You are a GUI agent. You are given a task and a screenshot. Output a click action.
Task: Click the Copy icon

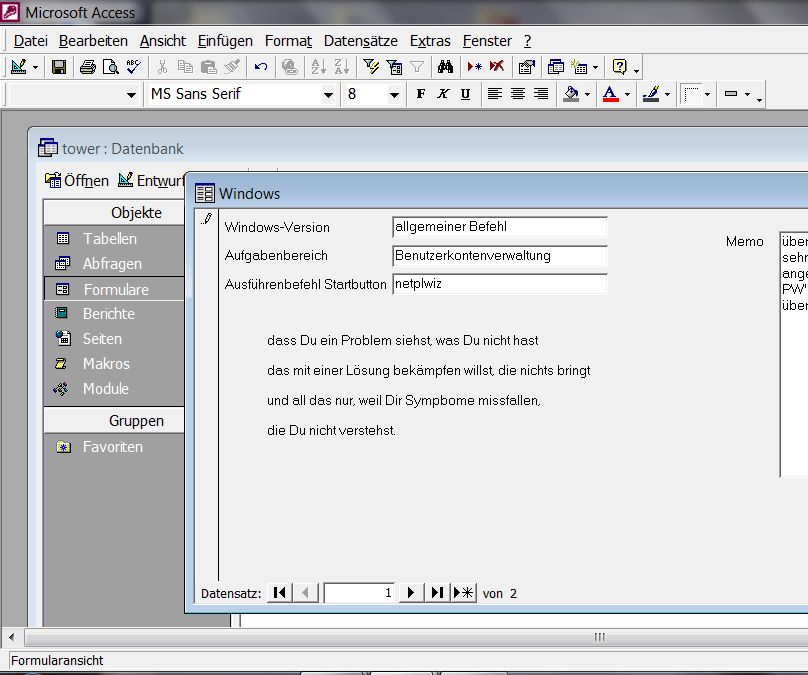(x=185, y=67)
